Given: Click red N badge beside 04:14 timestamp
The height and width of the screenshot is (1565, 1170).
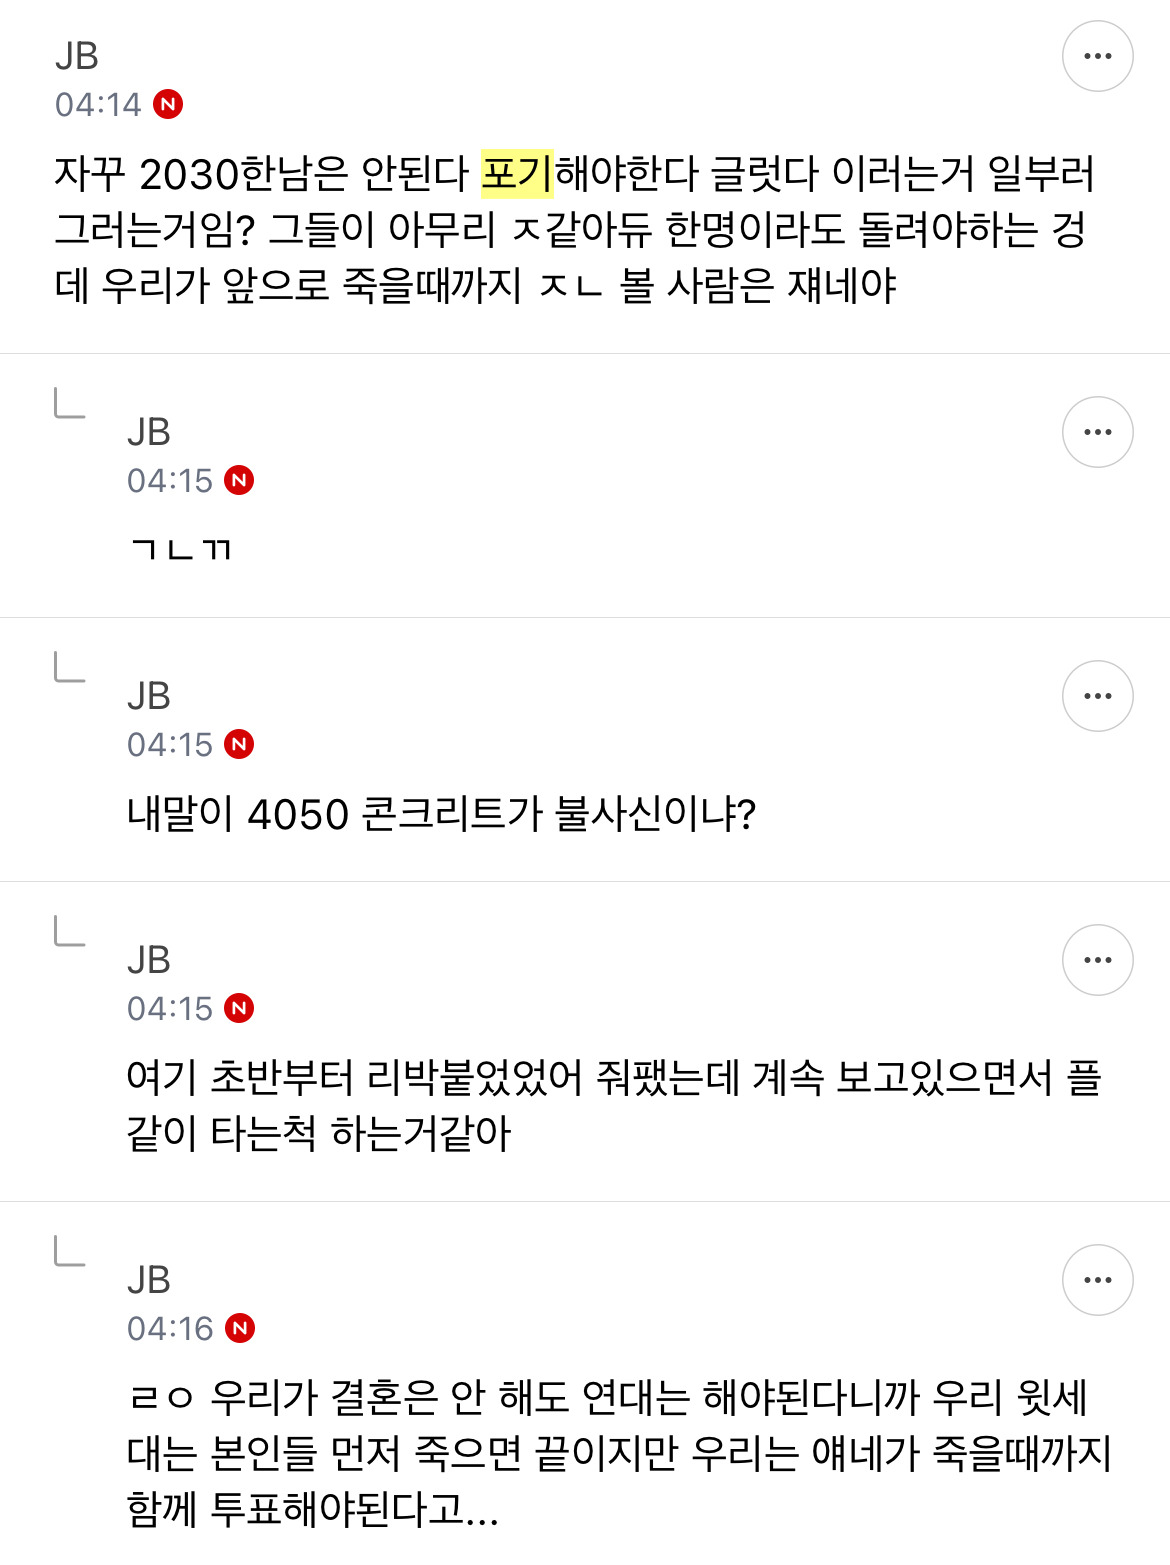Looking at the screenshot, I should 168,104.
